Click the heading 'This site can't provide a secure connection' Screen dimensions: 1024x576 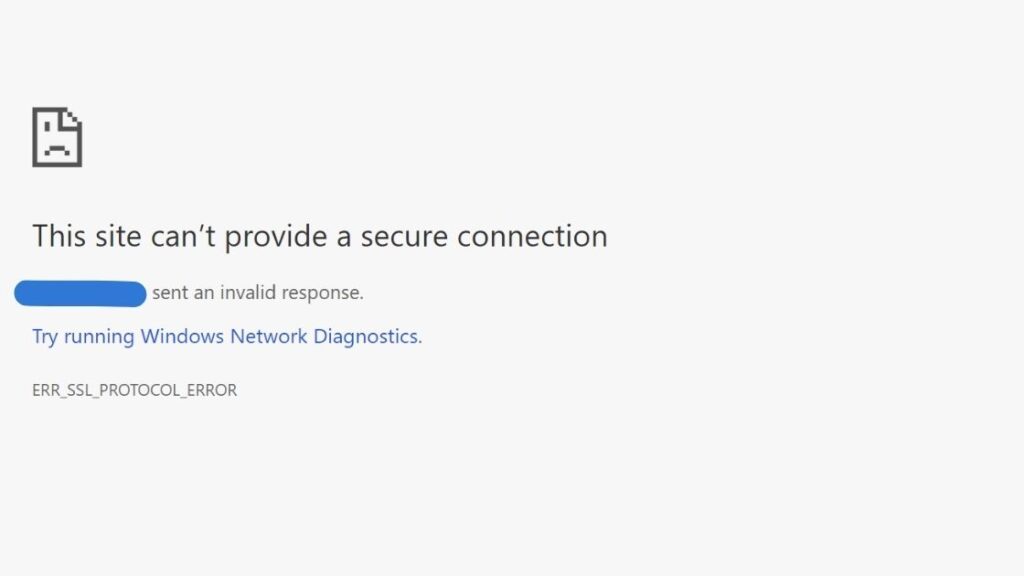318,237
